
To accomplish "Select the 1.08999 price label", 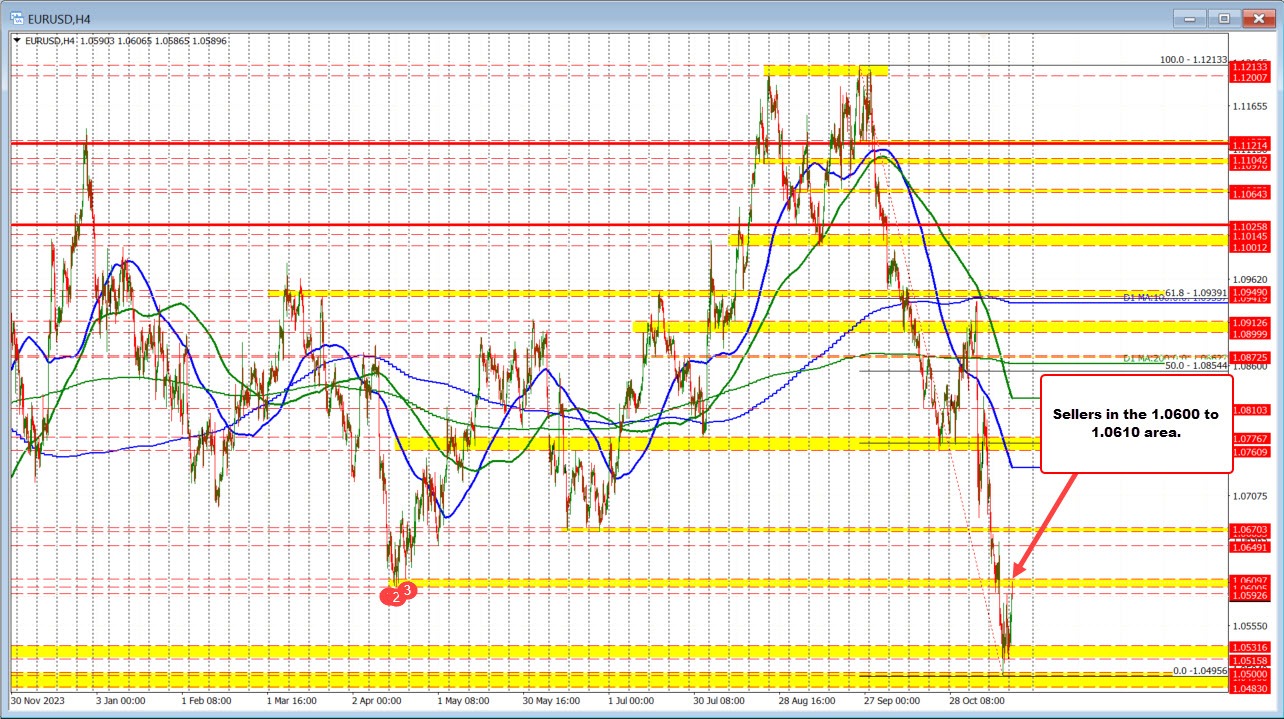I will [x=1250, y=333].
